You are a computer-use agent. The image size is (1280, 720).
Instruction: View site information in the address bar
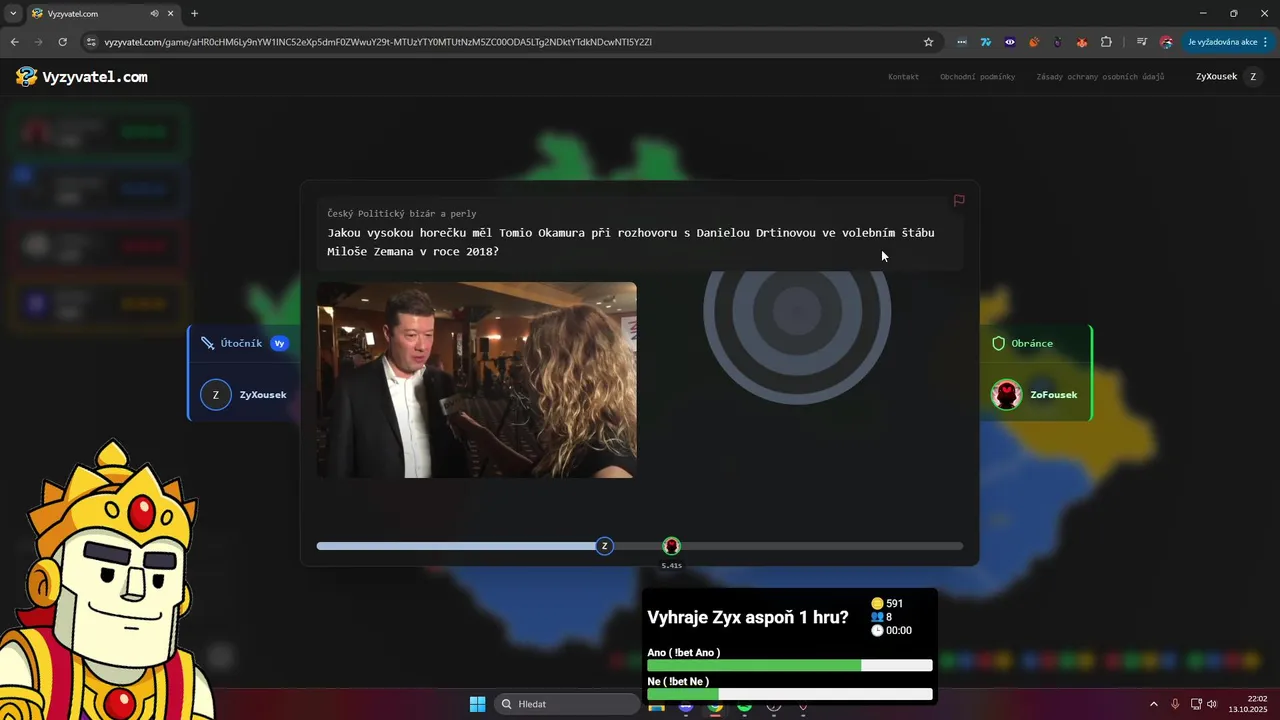[91, 42]
